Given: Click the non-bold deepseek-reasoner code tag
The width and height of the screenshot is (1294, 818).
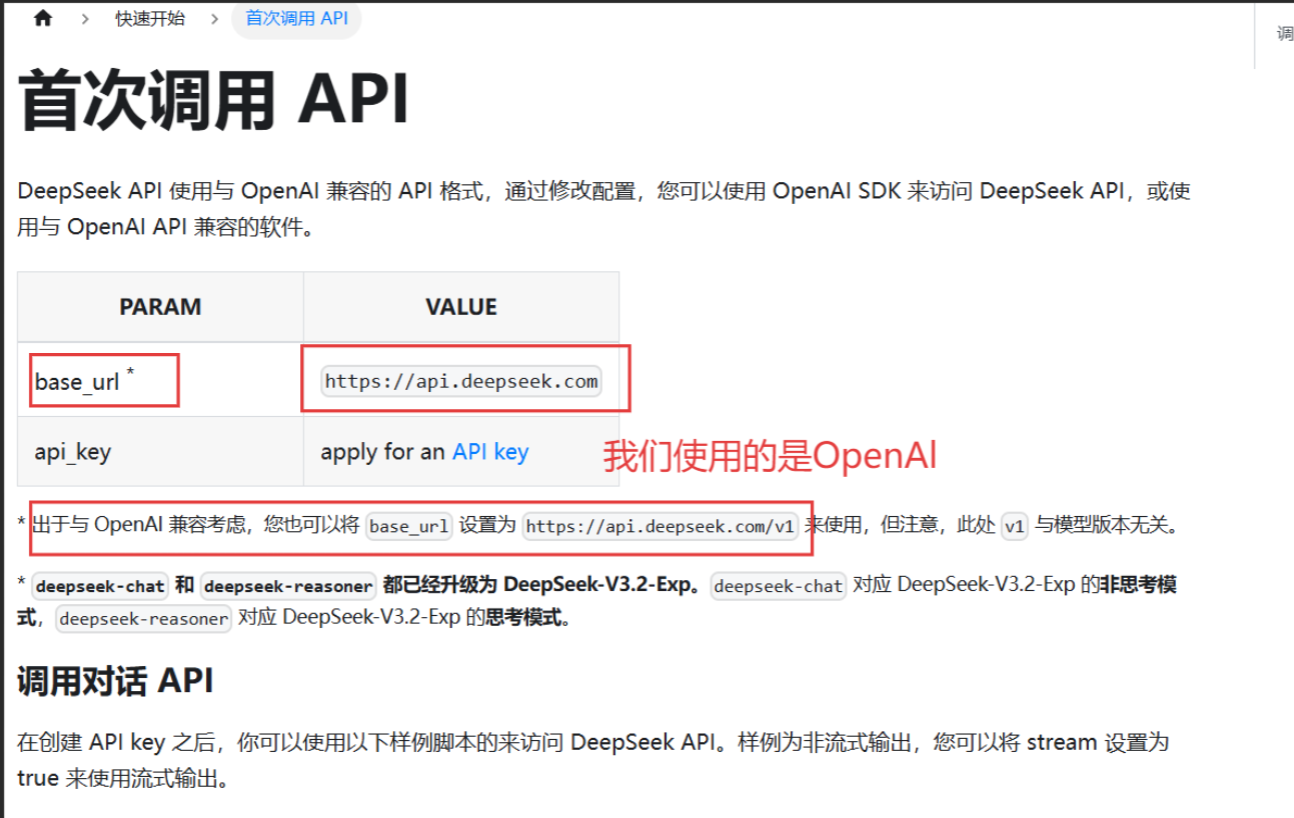Looking at the screenshot, I should tap(144, 619).
